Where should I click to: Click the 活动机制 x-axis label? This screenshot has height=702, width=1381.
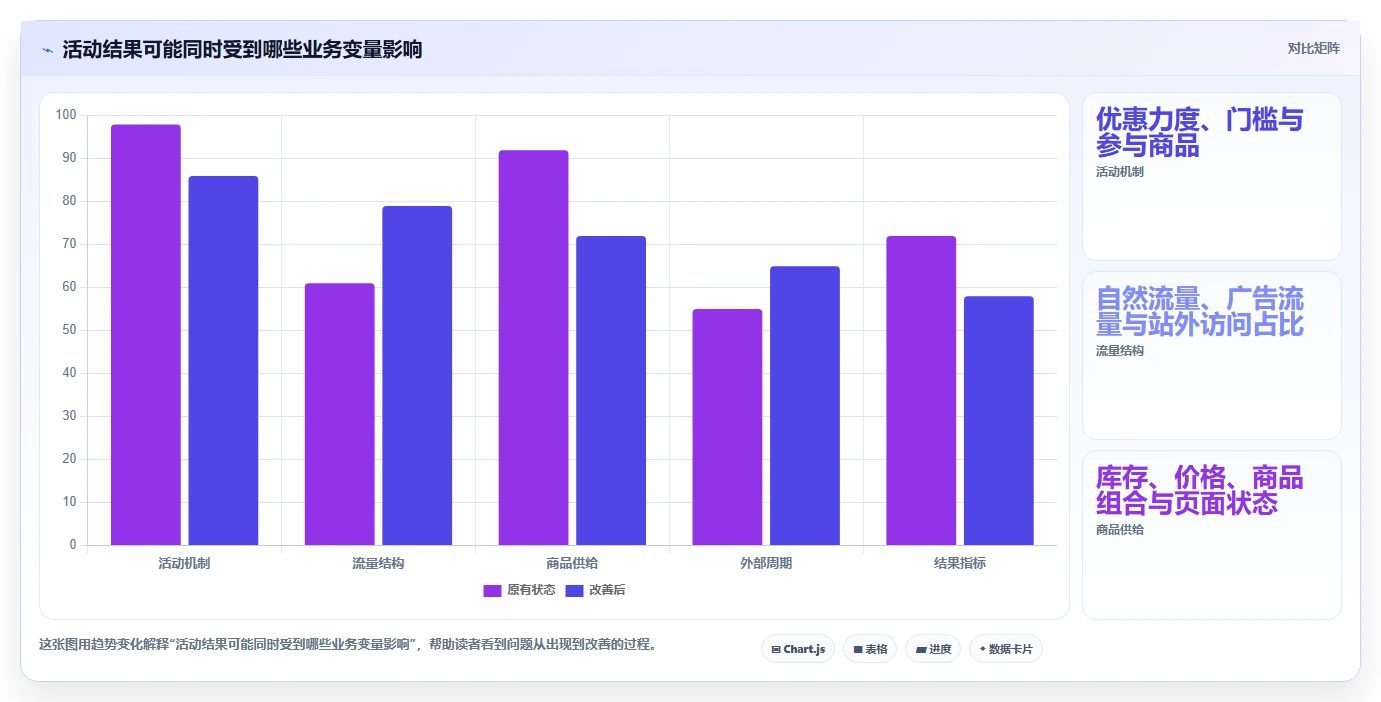184,563
